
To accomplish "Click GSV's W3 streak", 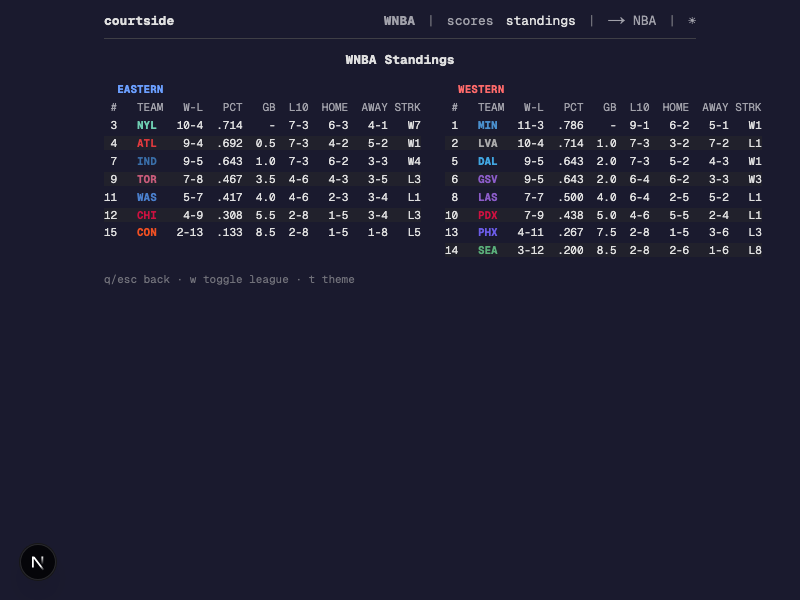I will pos(755,179).
